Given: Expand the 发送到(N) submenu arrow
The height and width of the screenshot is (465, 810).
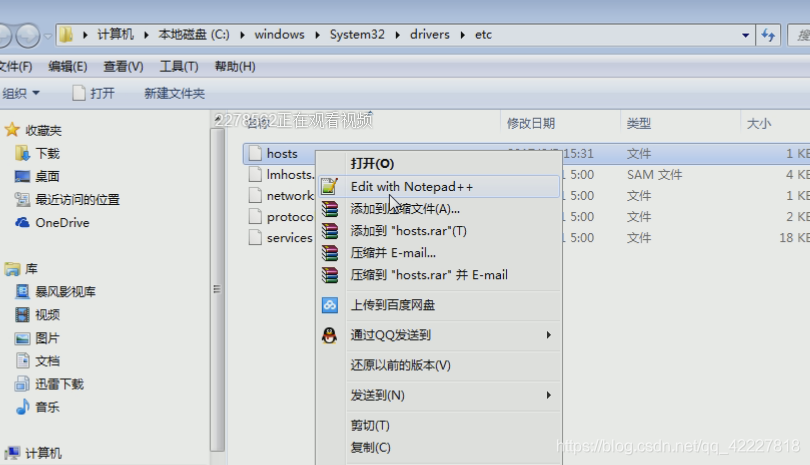Looking at the screenshot, I should (549, 395).
